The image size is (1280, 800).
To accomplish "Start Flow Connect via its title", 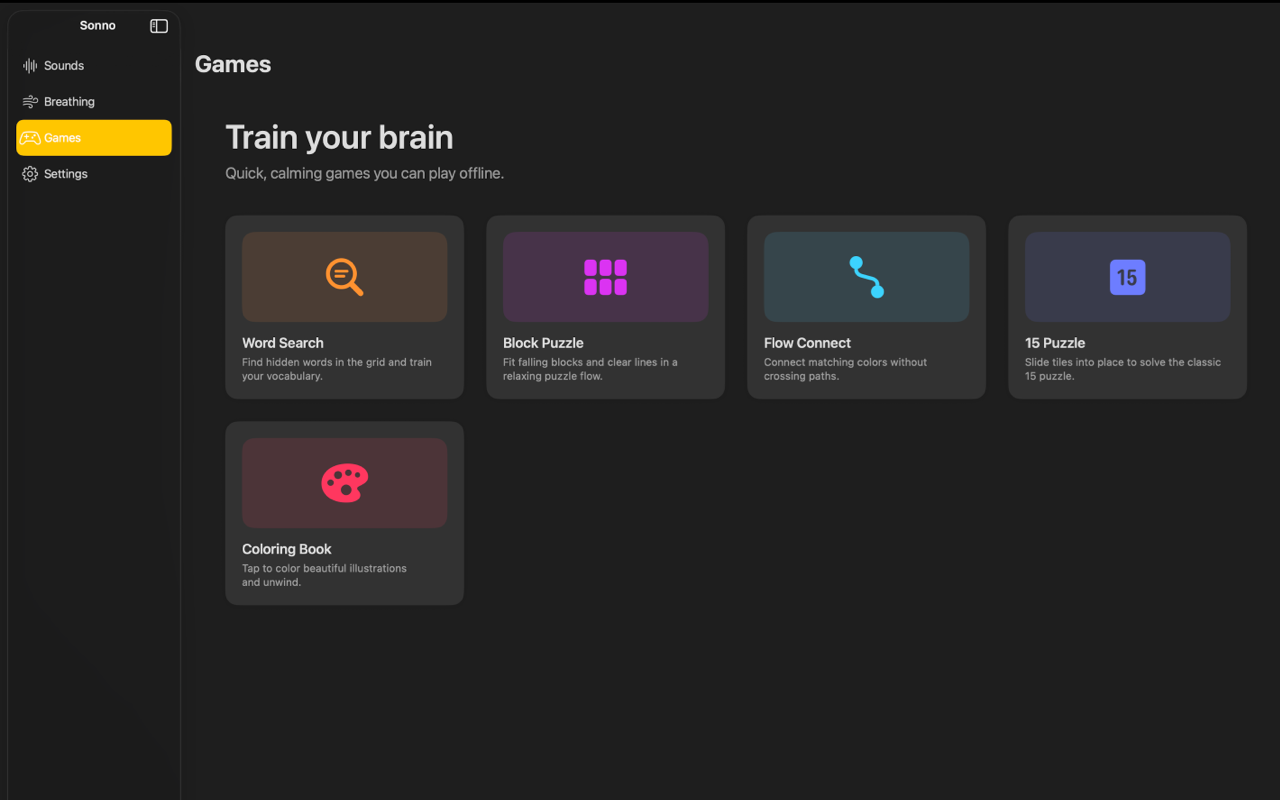I will point(807,343).
